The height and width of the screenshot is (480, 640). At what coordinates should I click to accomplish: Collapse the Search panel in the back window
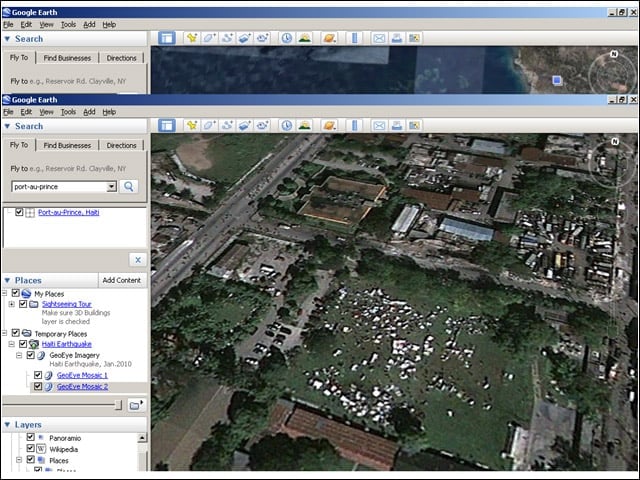[7, 39]
